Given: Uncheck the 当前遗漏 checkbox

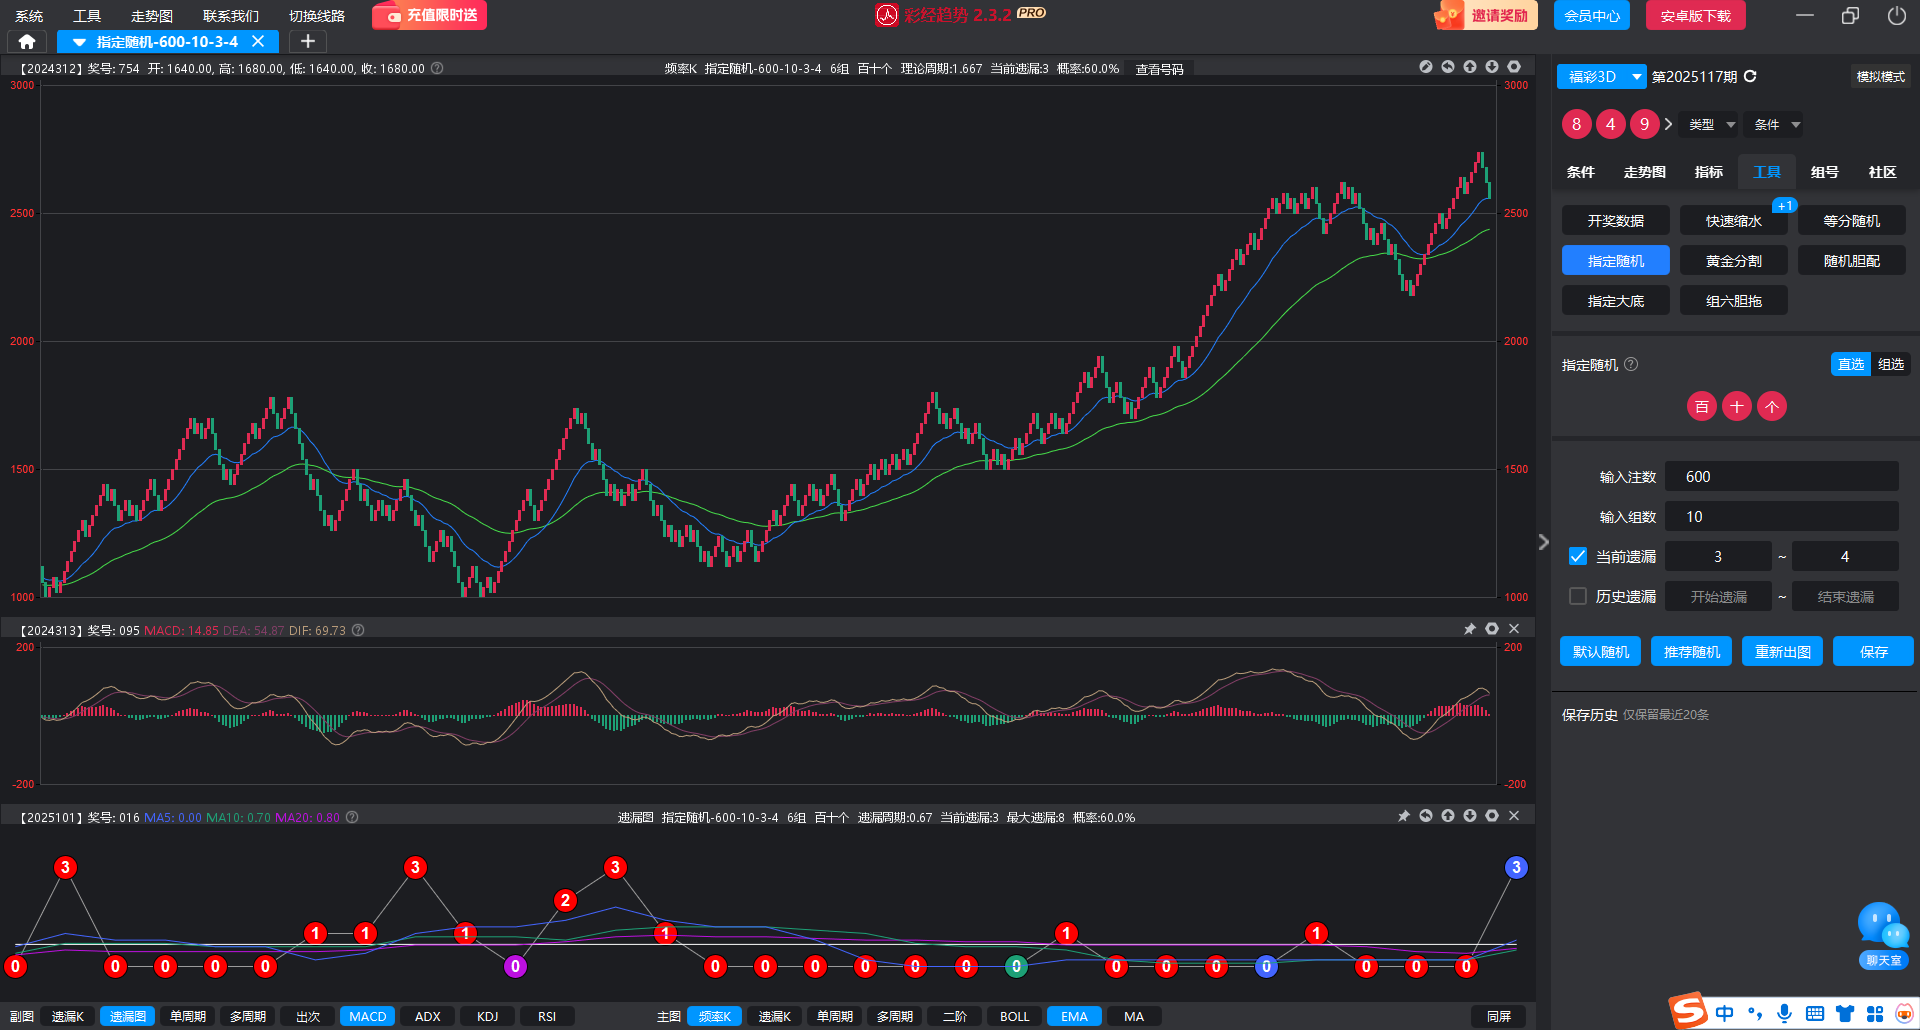Looking at the screenshot, I should pos(1578,557).
